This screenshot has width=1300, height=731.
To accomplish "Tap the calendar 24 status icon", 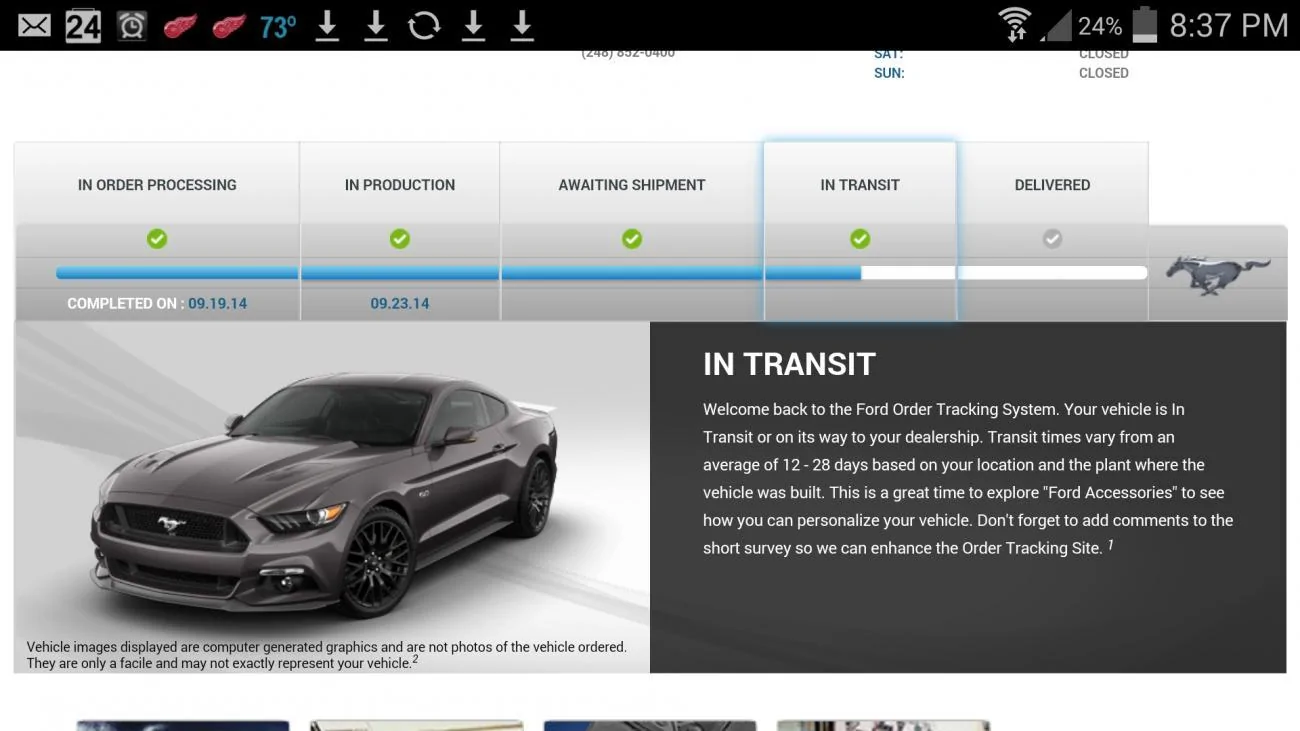I will 83,25.
